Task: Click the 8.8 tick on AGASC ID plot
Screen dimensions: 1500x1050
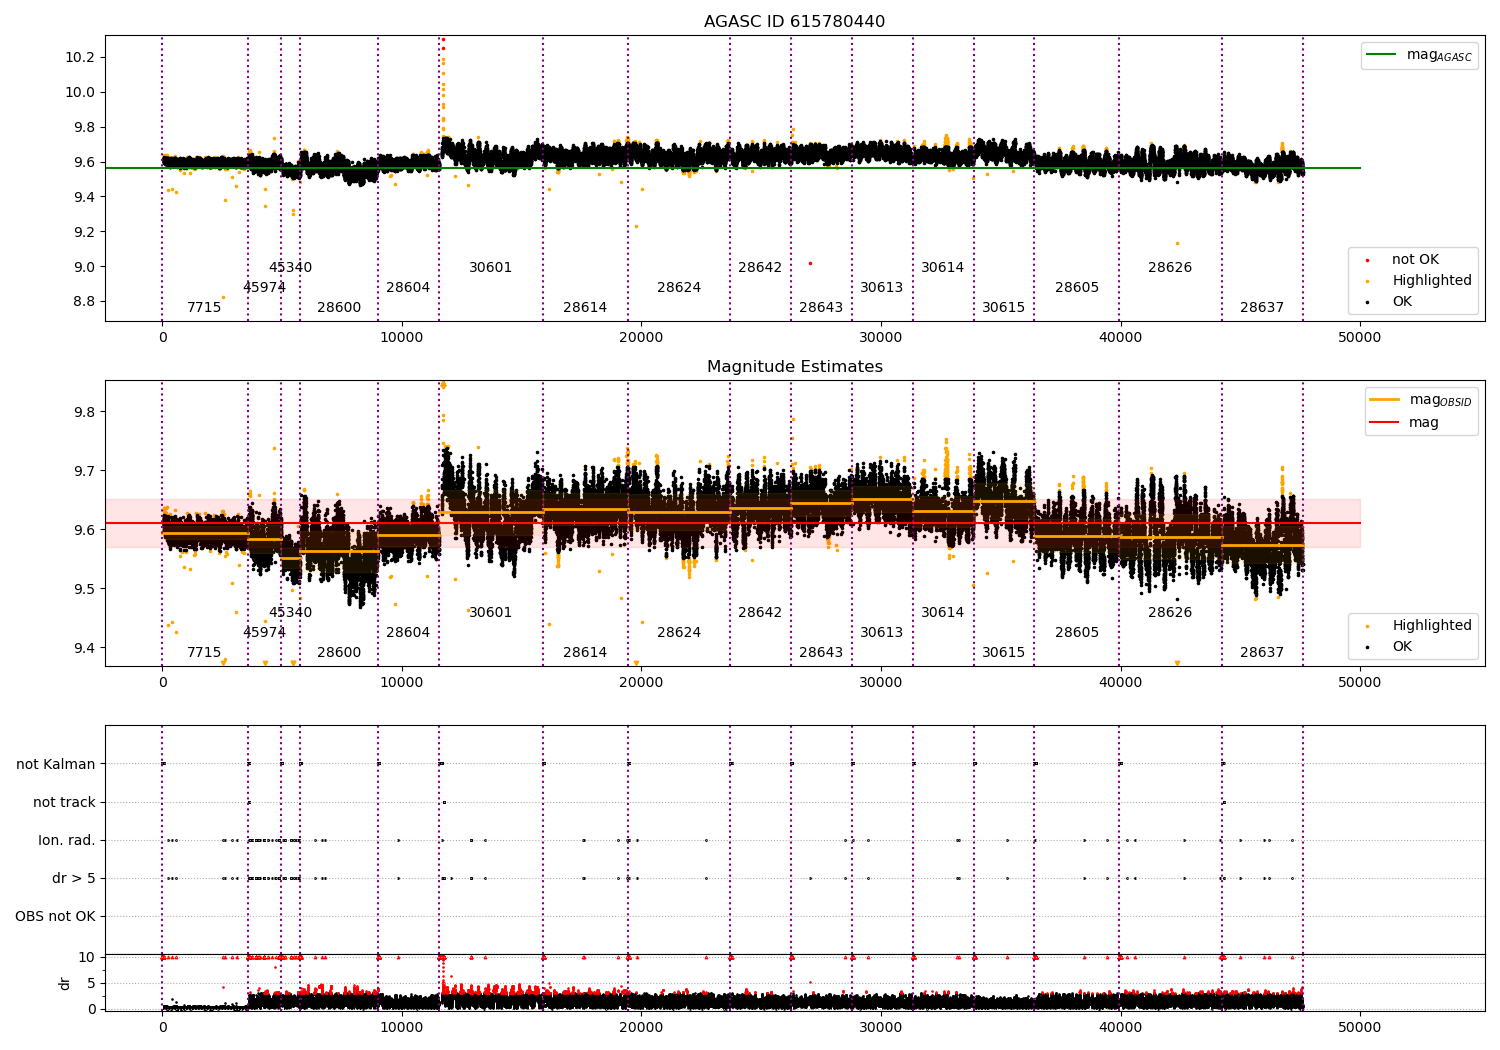Action: [84, 302]
